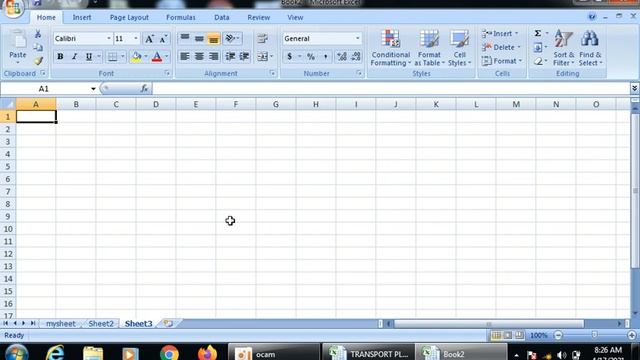Screen dimensions: 640x360
Task: Open Cell Styles gallery
Action: (459, 48)
